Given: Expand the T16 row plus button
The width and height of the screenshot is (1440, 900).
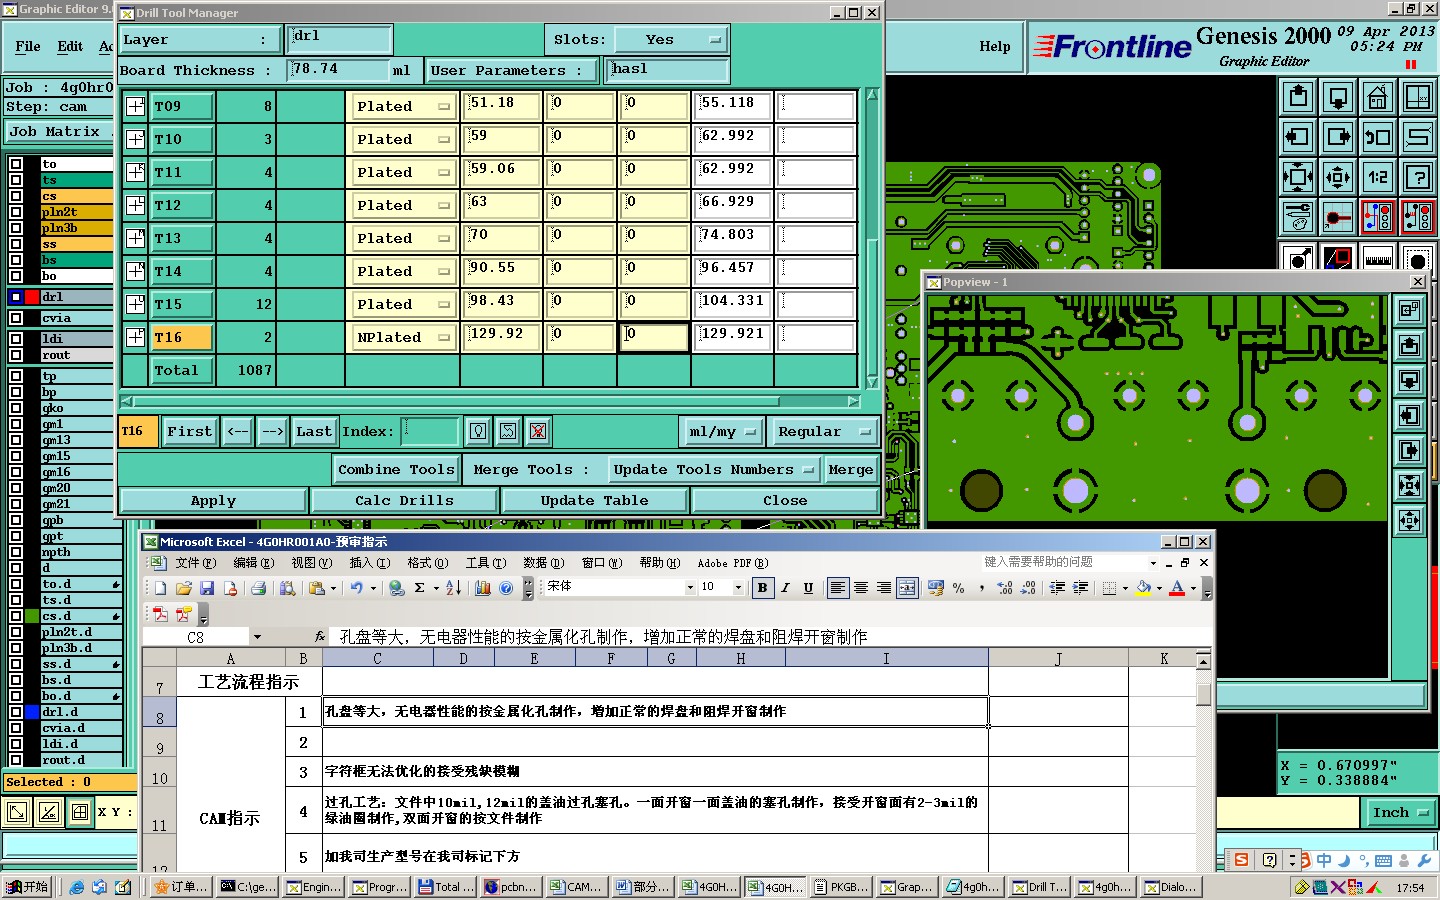Looking at the screenshot, I should click(x=135, y=337).
